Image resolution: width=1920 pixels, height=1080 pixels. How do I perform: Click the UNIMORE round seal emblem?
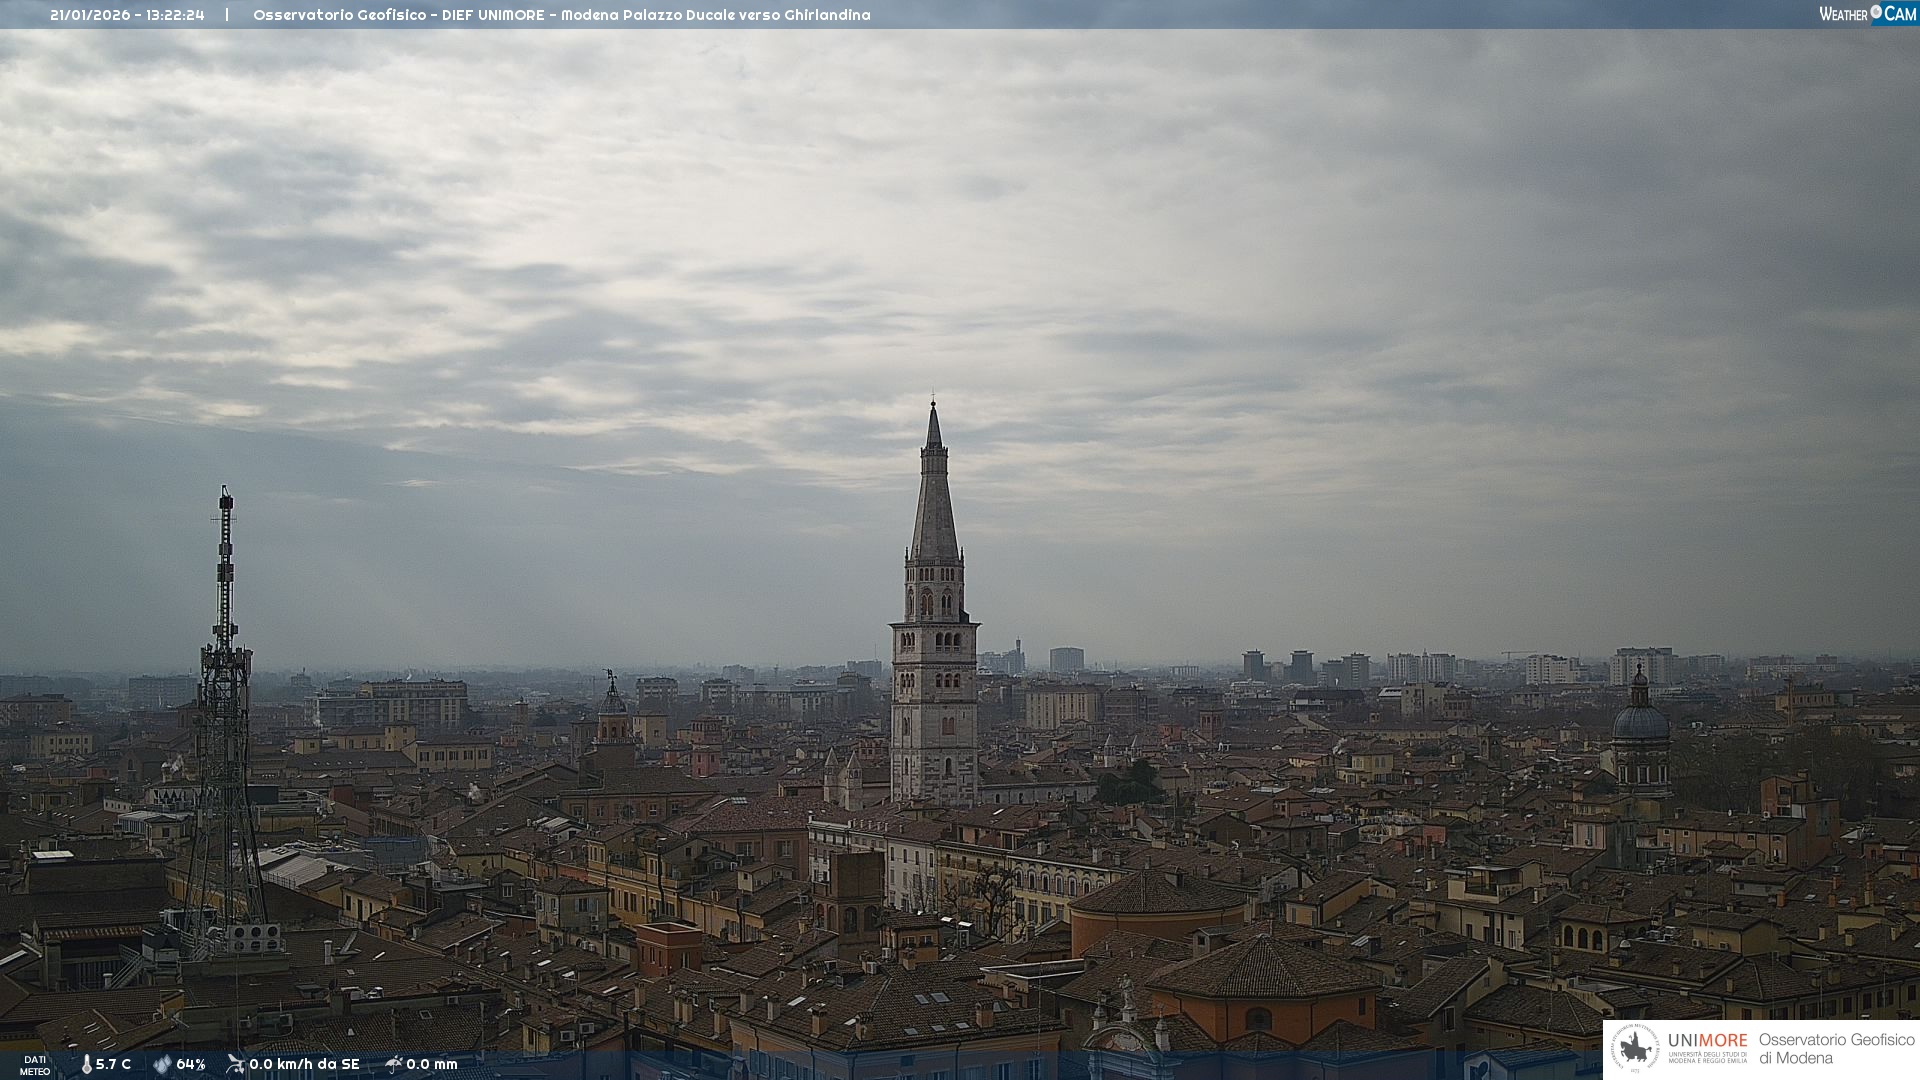[1635, 1049]
